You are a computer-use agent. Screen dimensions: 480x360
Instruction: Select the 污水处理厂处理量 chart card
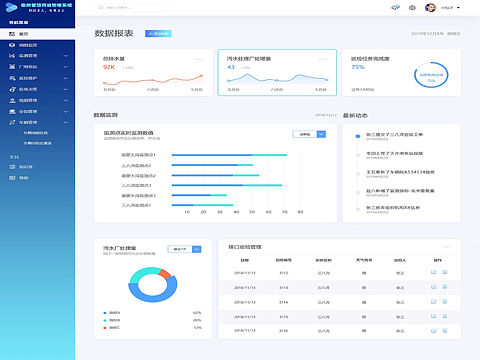[277, 72]
